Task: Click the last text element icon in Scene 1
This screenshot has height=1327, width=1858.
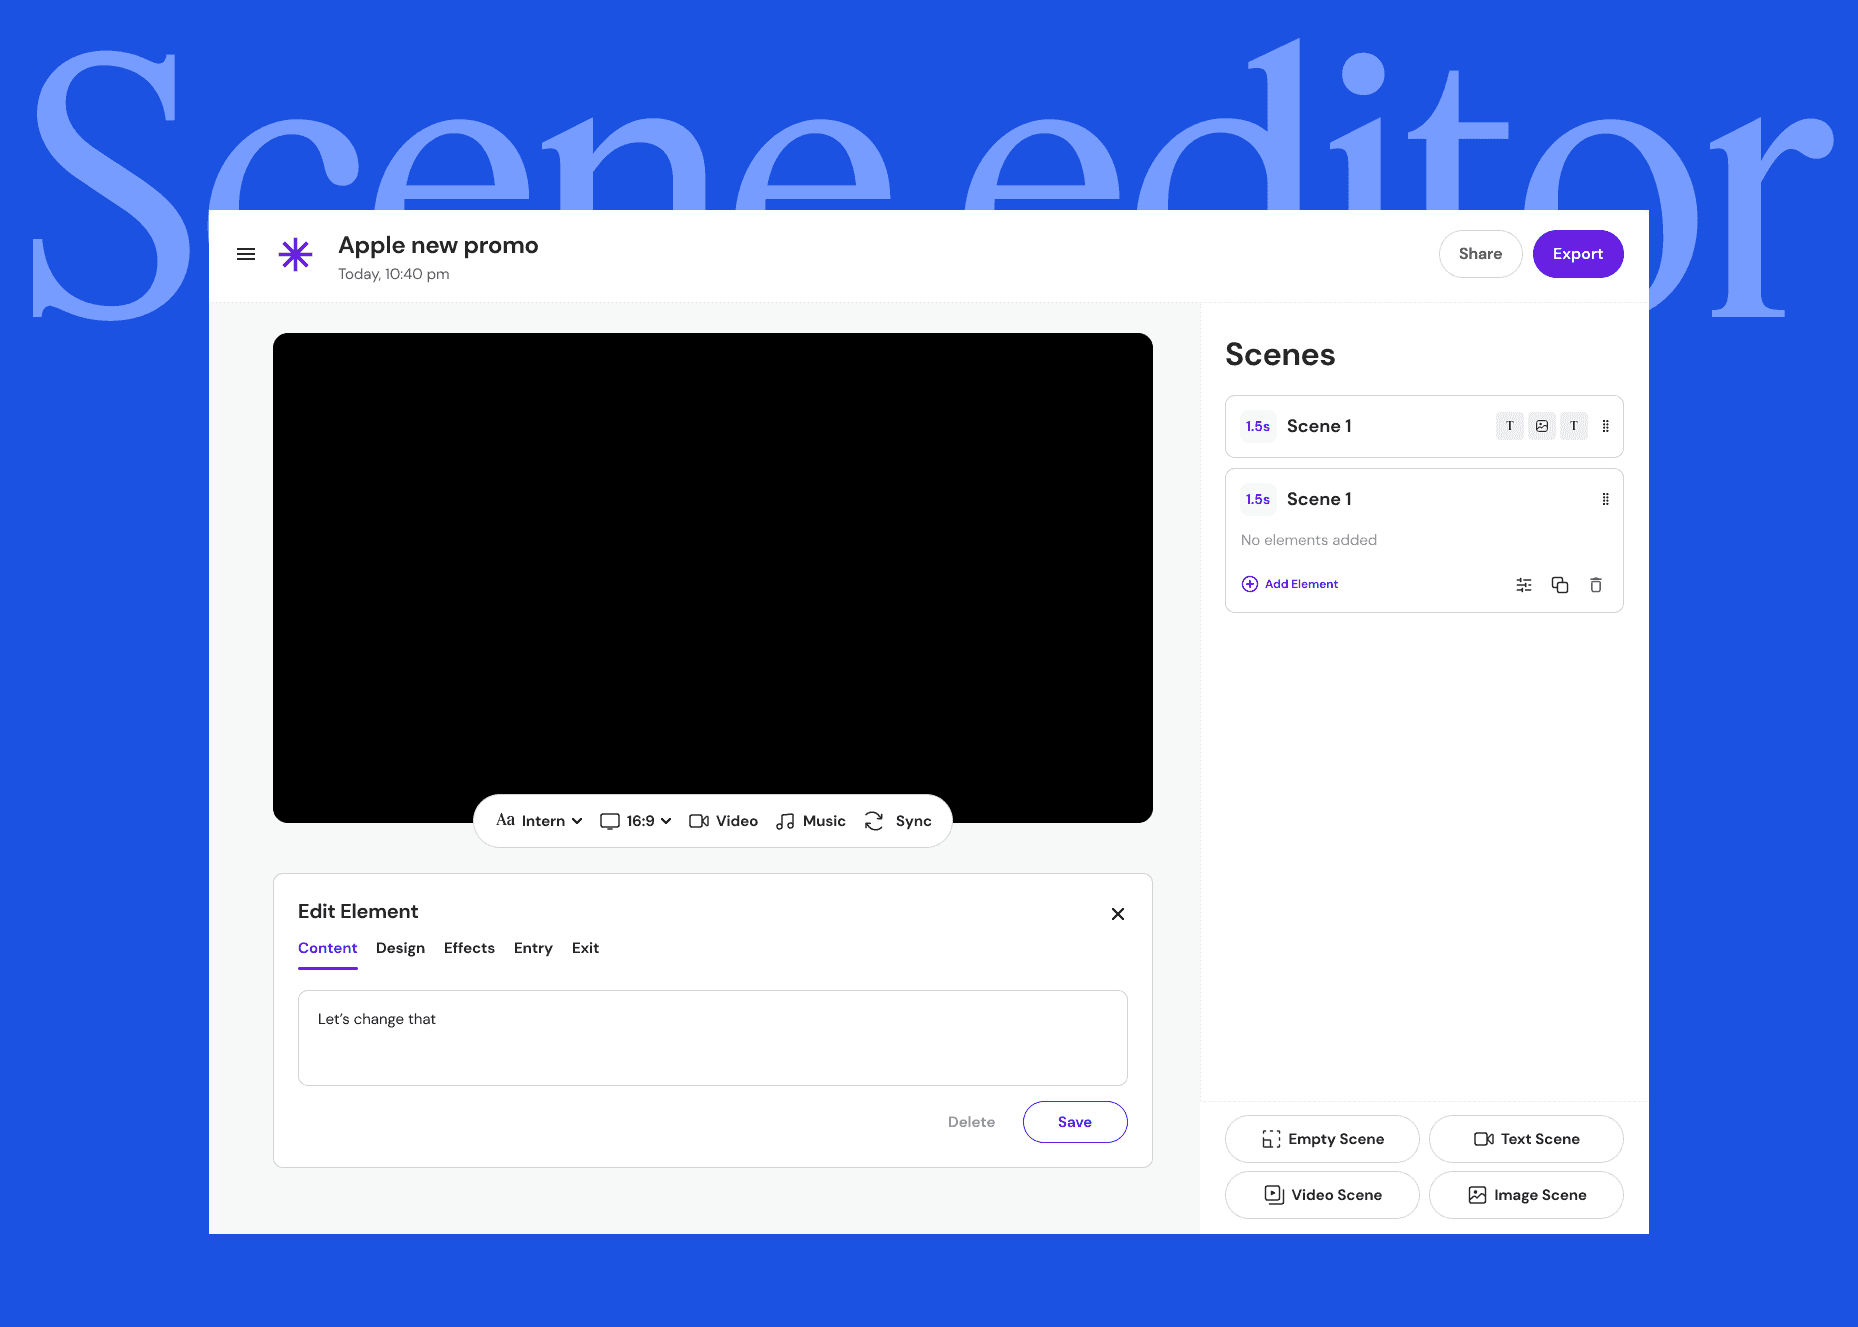Action: [1574, 426]
